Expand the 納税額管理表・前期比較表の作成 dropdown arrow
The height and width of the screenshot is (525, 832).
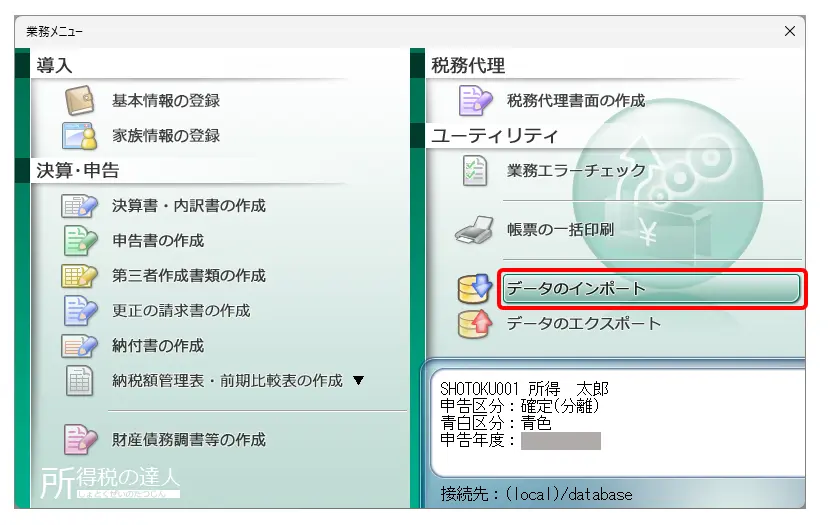[x=359, y=381]
